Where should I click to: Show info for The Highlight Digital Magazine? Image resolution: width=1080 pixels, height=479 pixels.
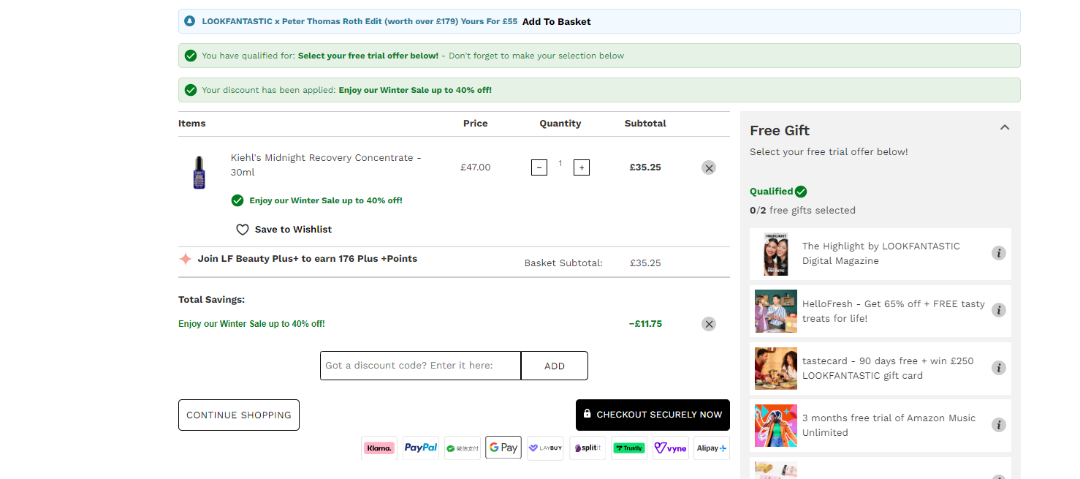click(998, 253)
